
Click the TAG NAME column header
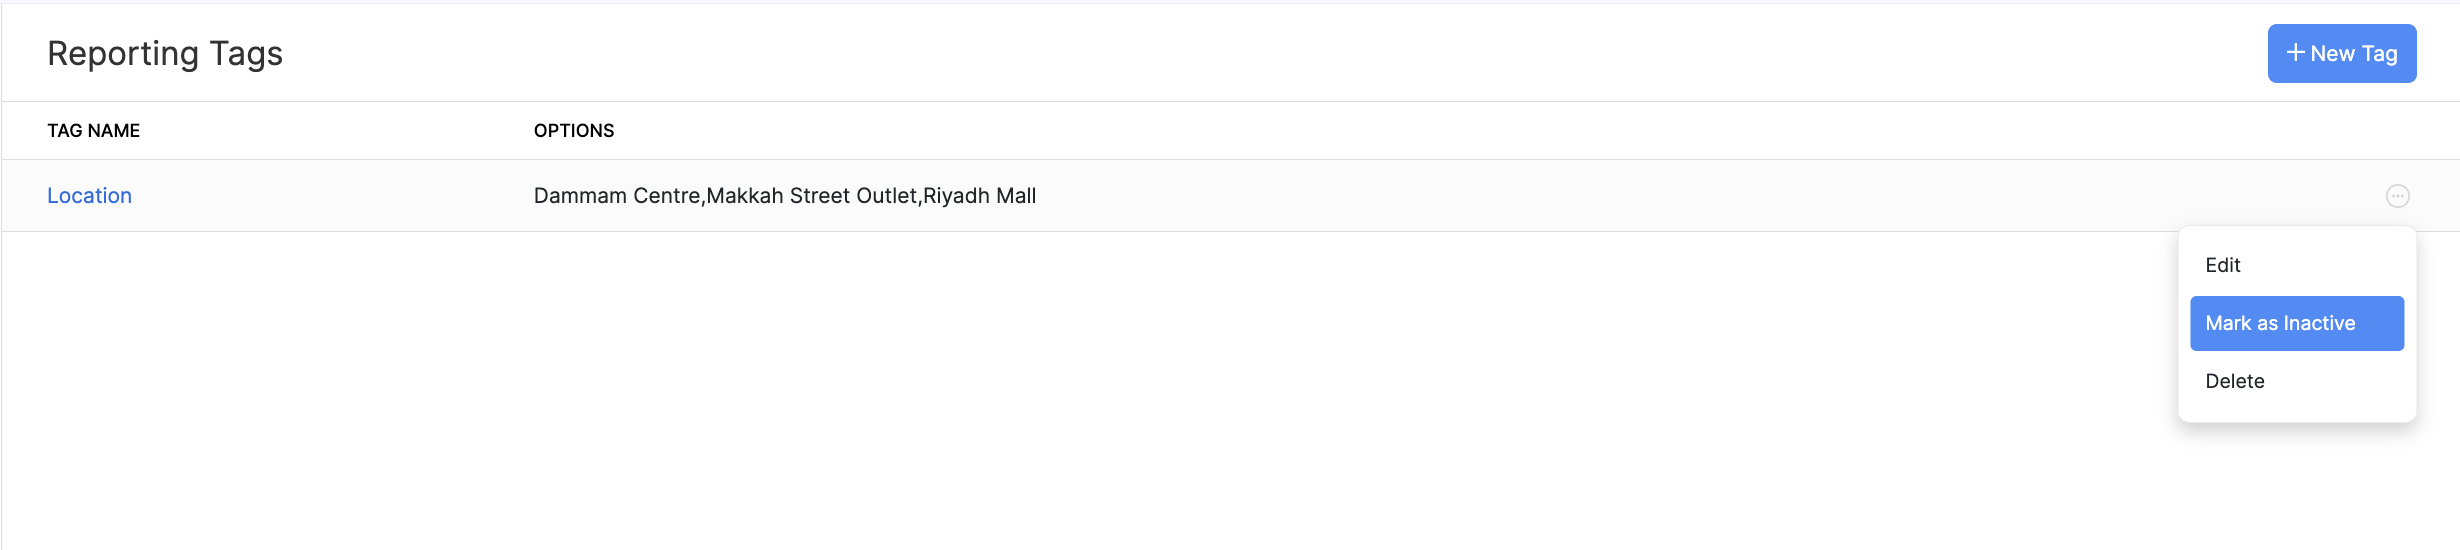[94, 131]
